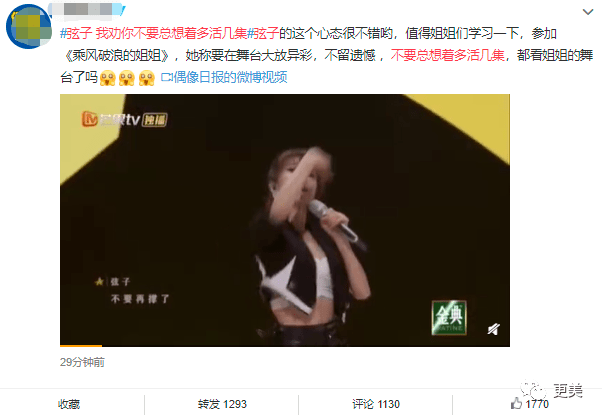Screen dimensions: 602x418
Task: Click the third shocked emoji
Action: point(147,78)
